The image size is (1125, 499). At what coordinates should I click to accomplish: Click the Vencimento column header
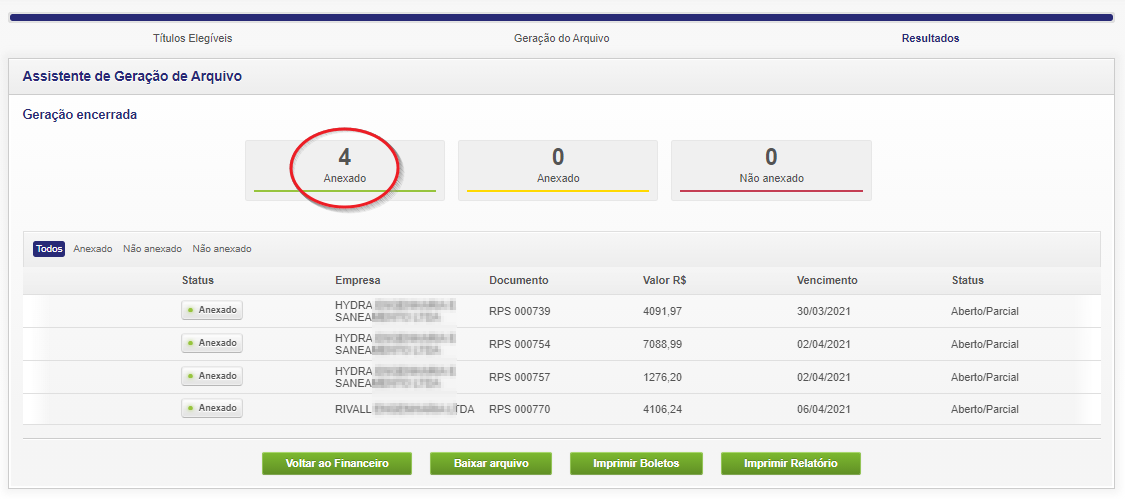[x=827, y=280]
